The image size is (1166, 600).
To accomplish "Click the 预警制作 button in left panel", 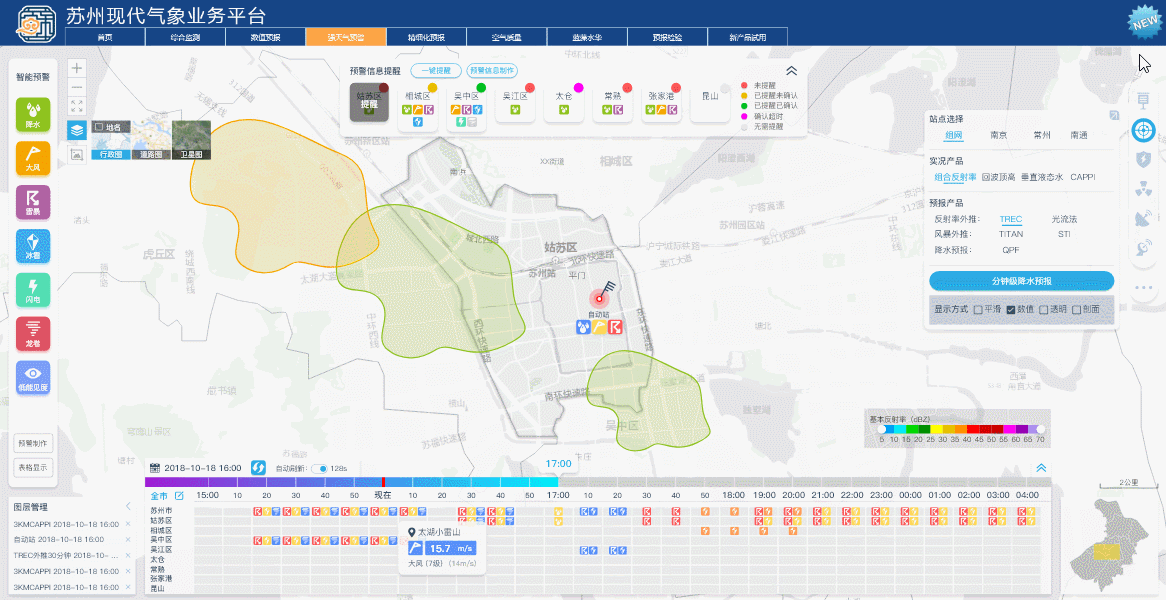I will tap(33, 443).
